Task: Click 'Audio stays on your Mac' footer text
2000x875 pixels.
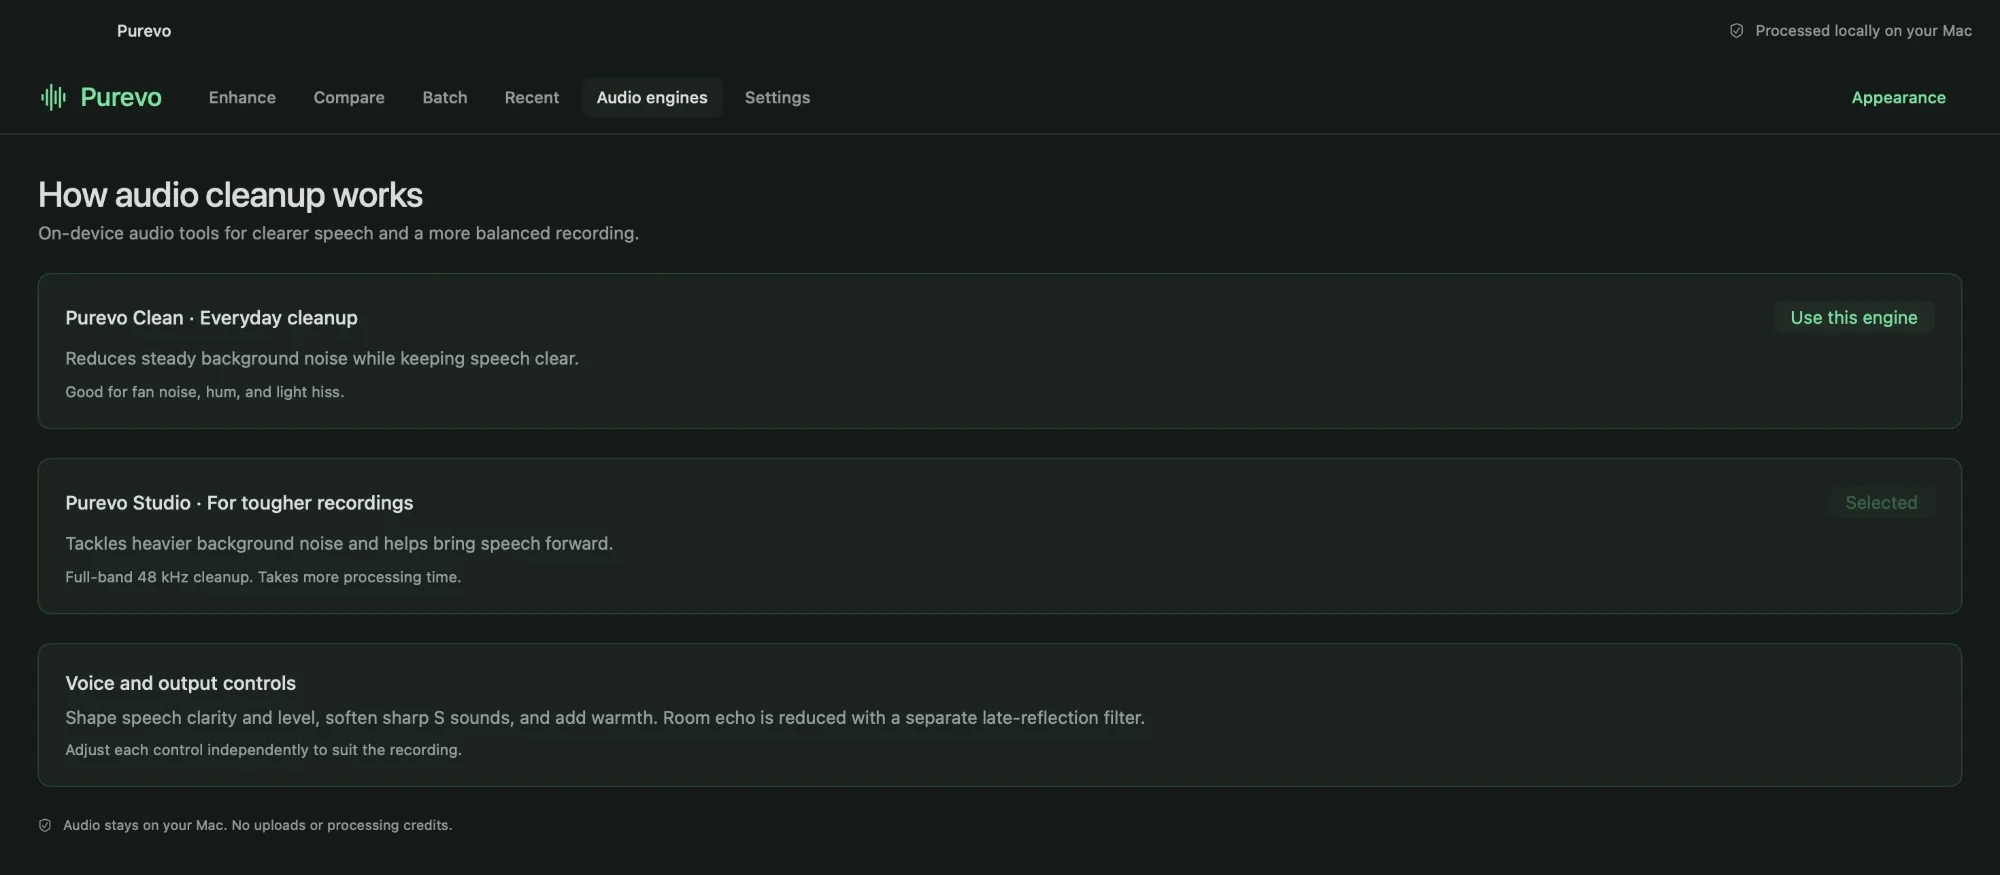Action: coord(257,825)
